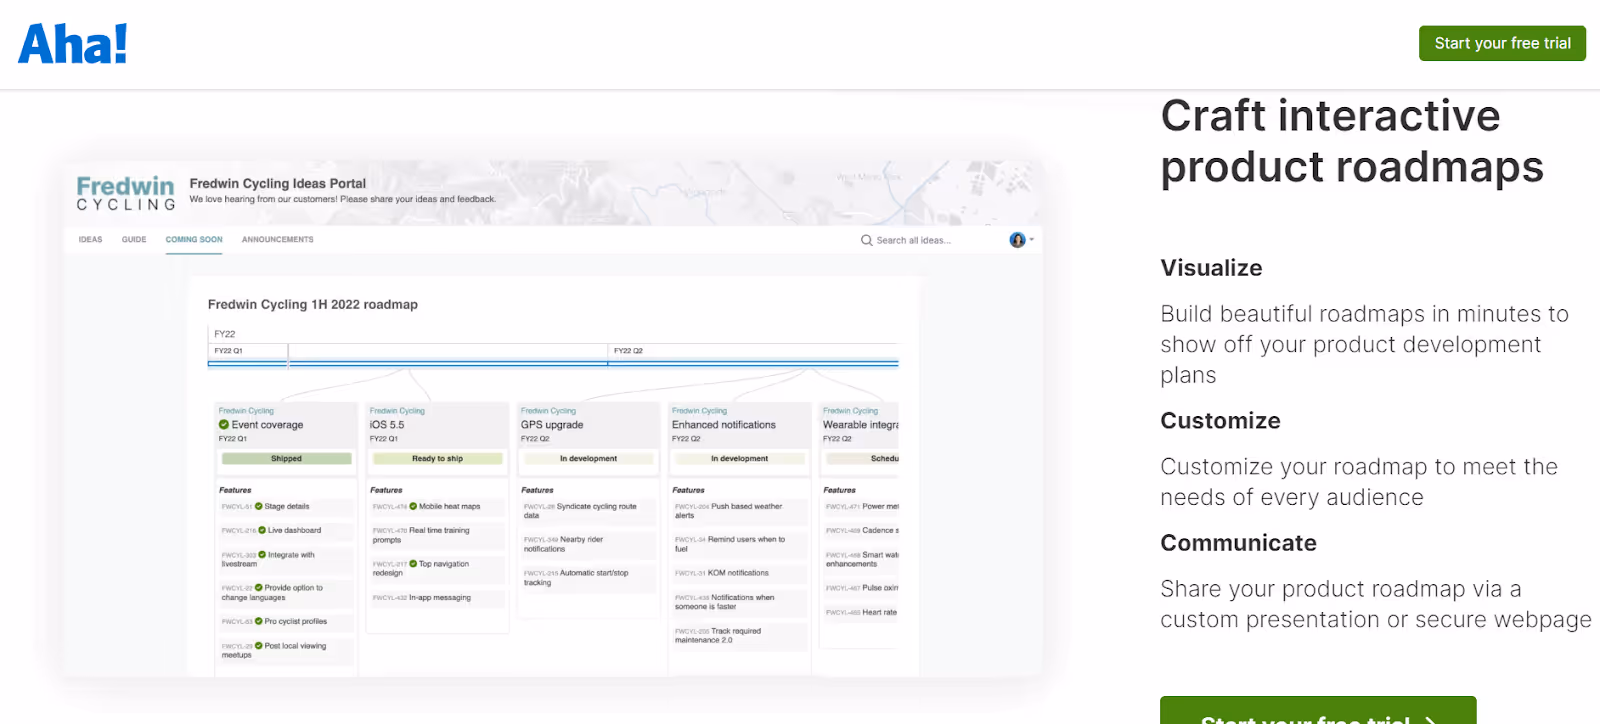1600x724 pixels.
Task: Click green check icon beside Integrate with livestream
Action: point(262,554)
